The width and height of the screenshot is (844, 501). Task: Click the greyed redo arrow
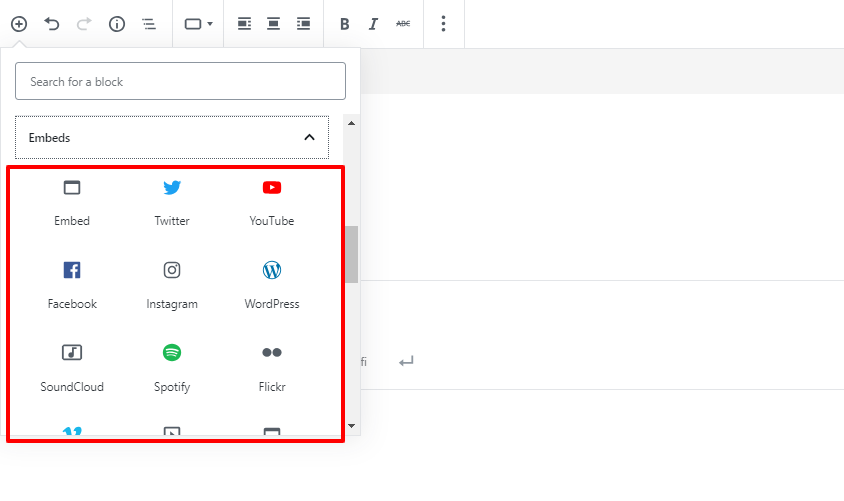click(x=84, y=24)
